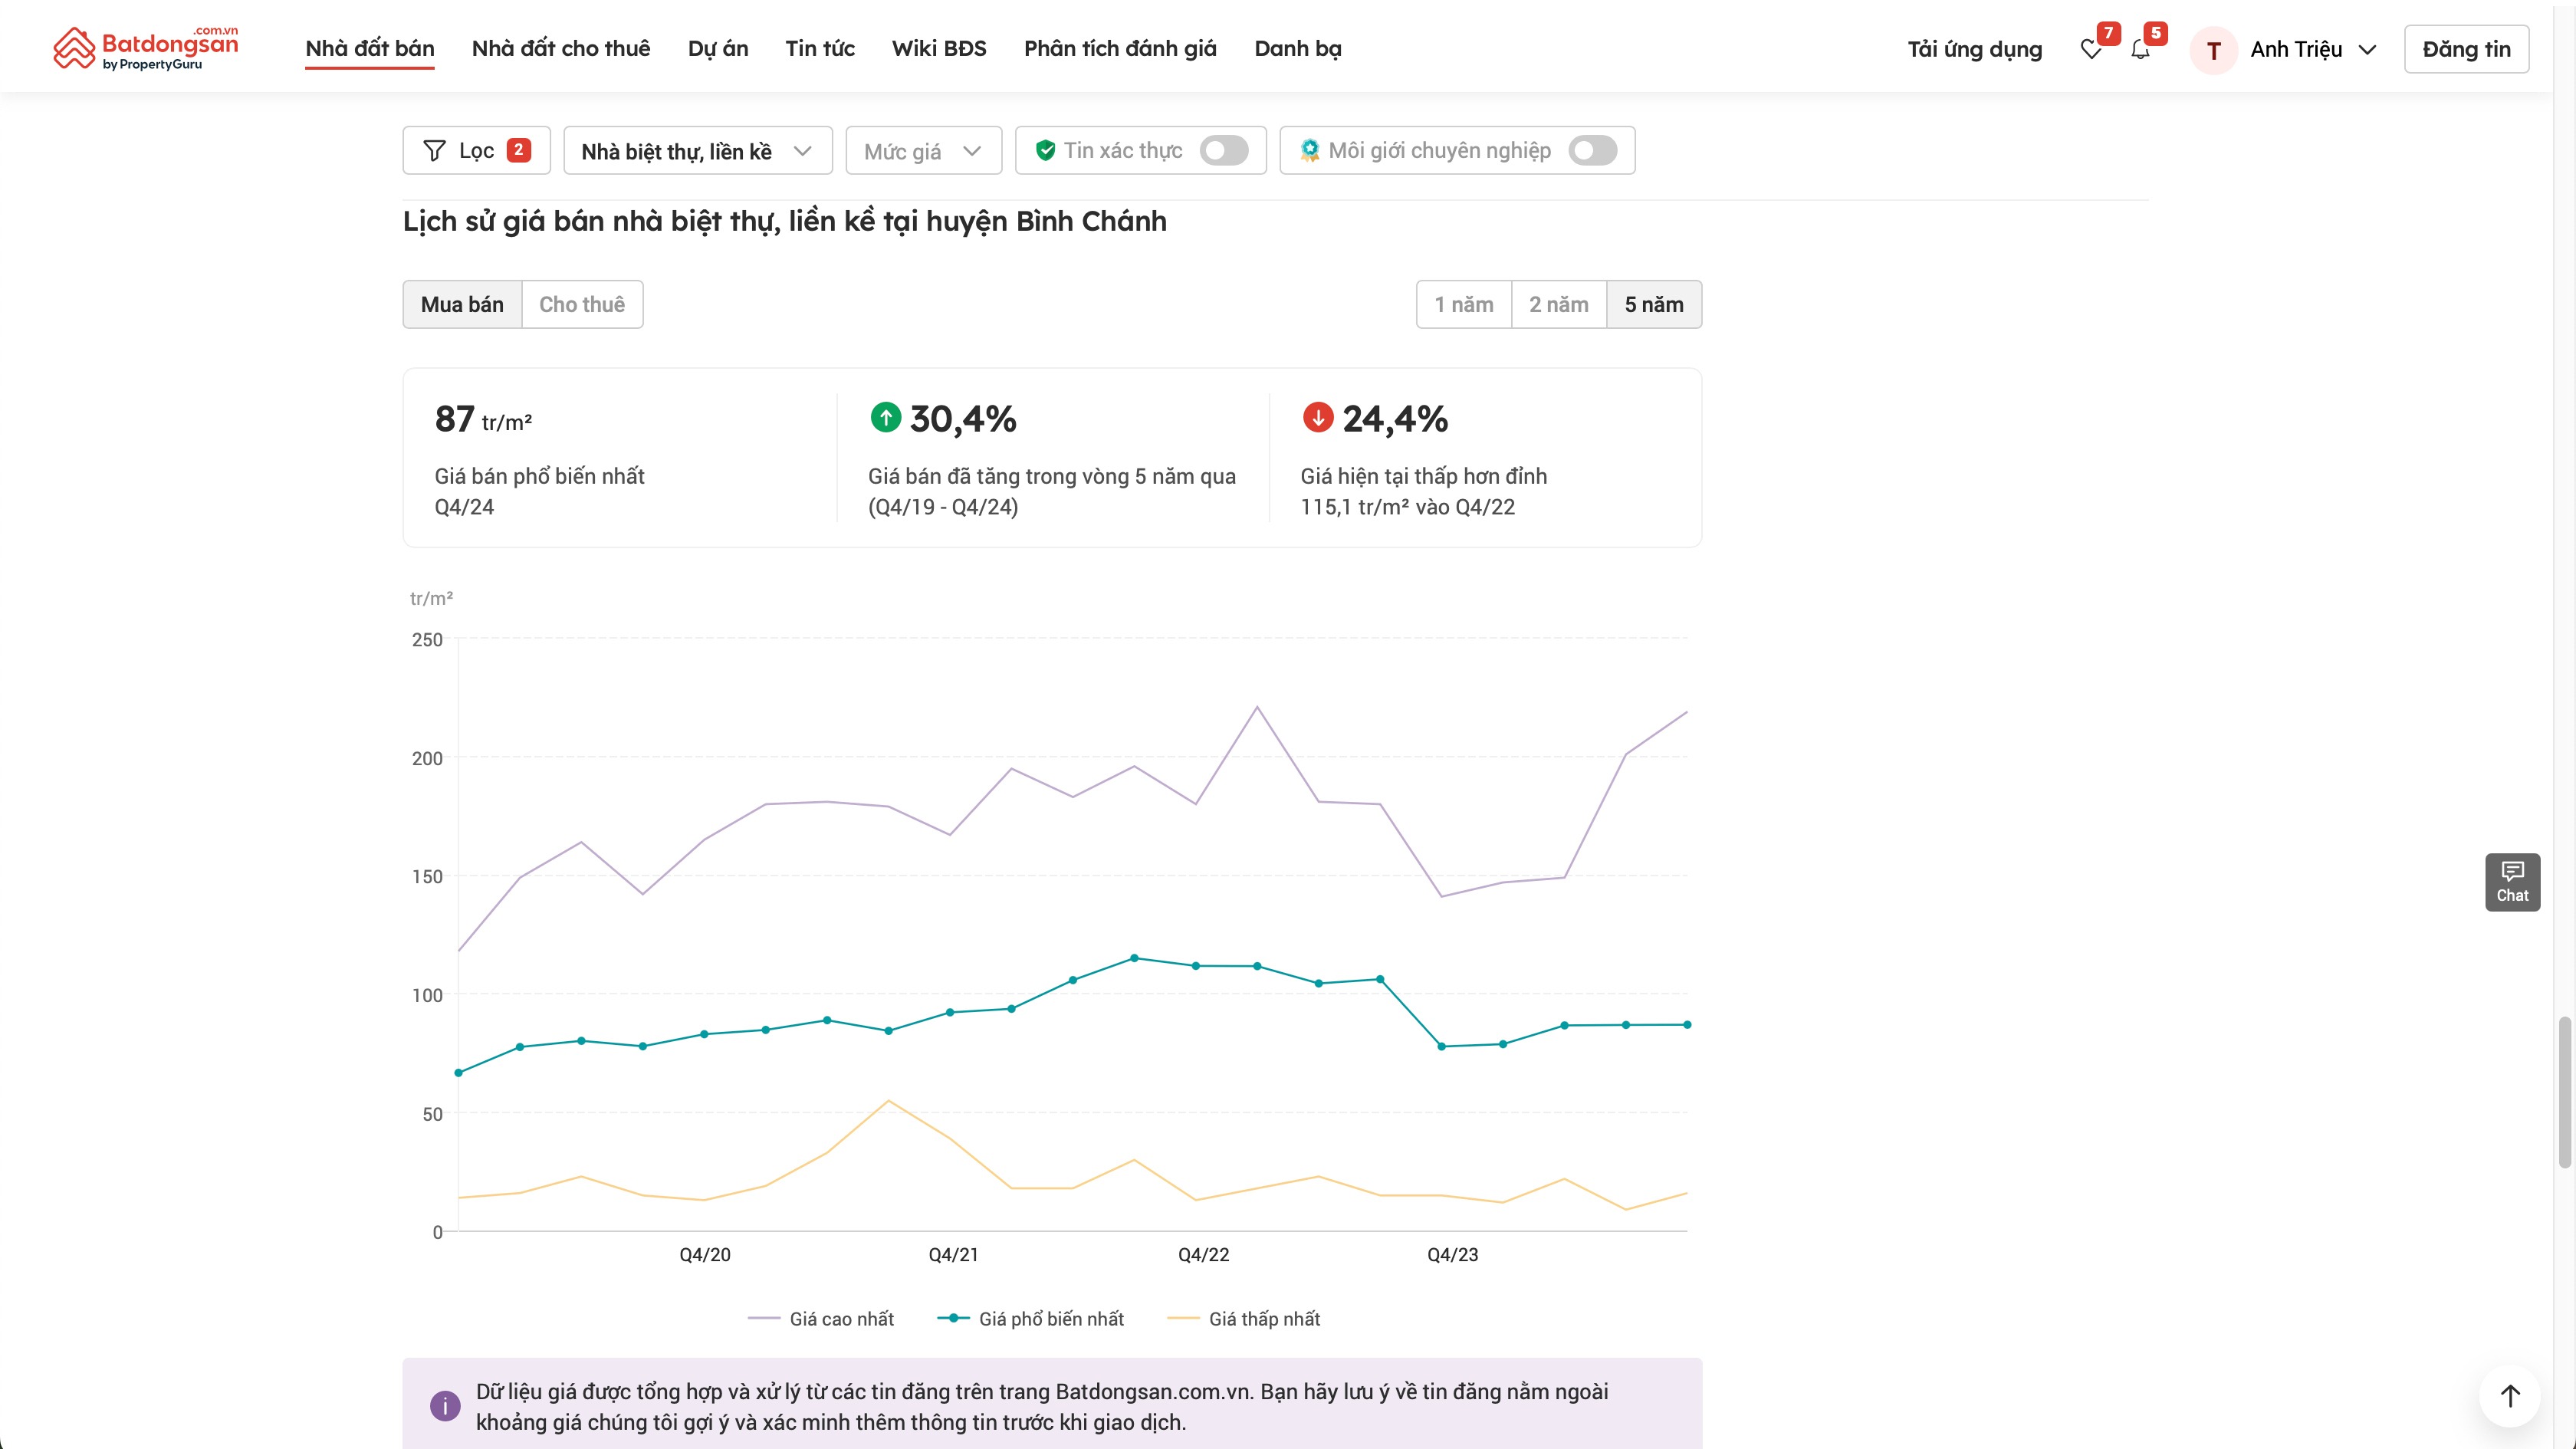Click the page vertical scrollbar thumb
Screen dimensions: 2576x1449
[x=2564, y=1090]
